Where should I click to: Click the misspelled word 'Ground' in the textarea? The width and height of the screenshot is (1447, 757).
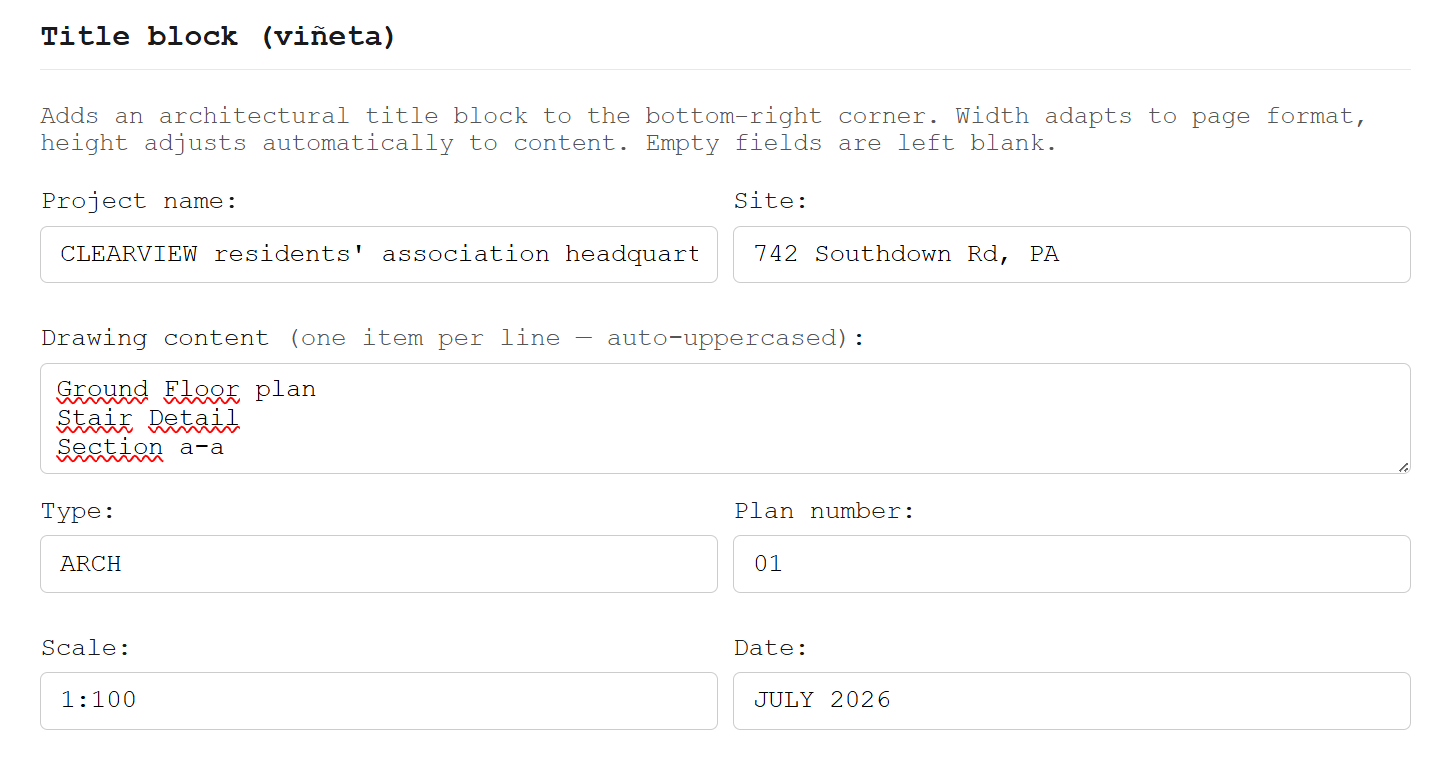tap(100, 389)
